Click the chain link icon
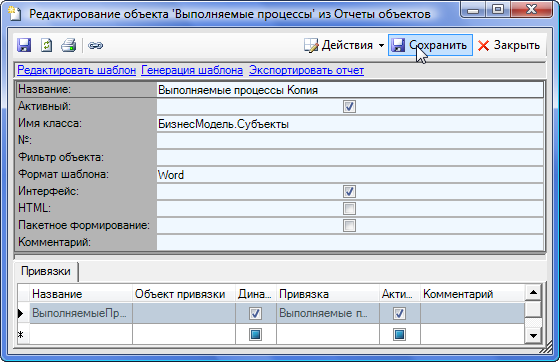Image resolution: width=560 pixels, height=362 pixels. click(95, 45)
